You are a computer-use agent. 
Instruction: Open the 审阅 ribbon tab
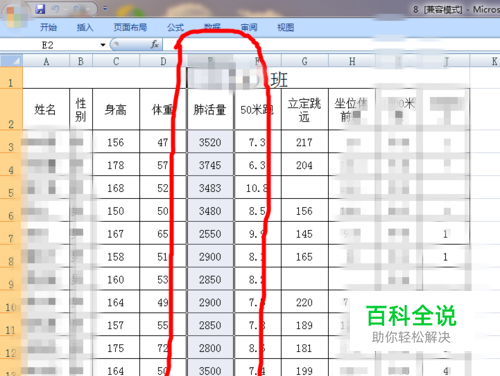[x=249, y=27]
